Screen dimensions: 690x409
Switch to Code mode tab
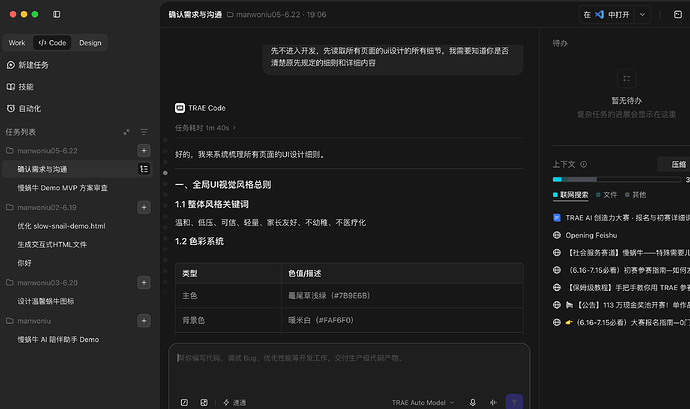52,43
